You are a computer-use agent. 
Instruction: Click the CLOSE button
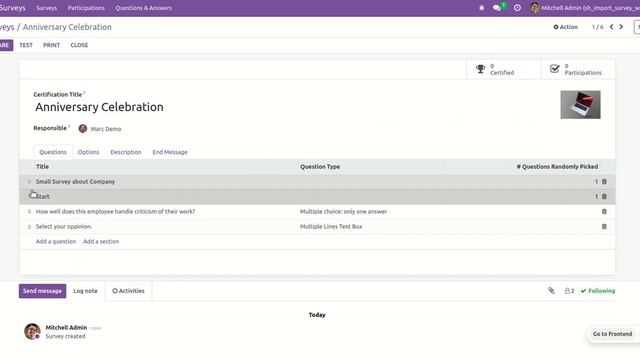[x=79, y=45]
